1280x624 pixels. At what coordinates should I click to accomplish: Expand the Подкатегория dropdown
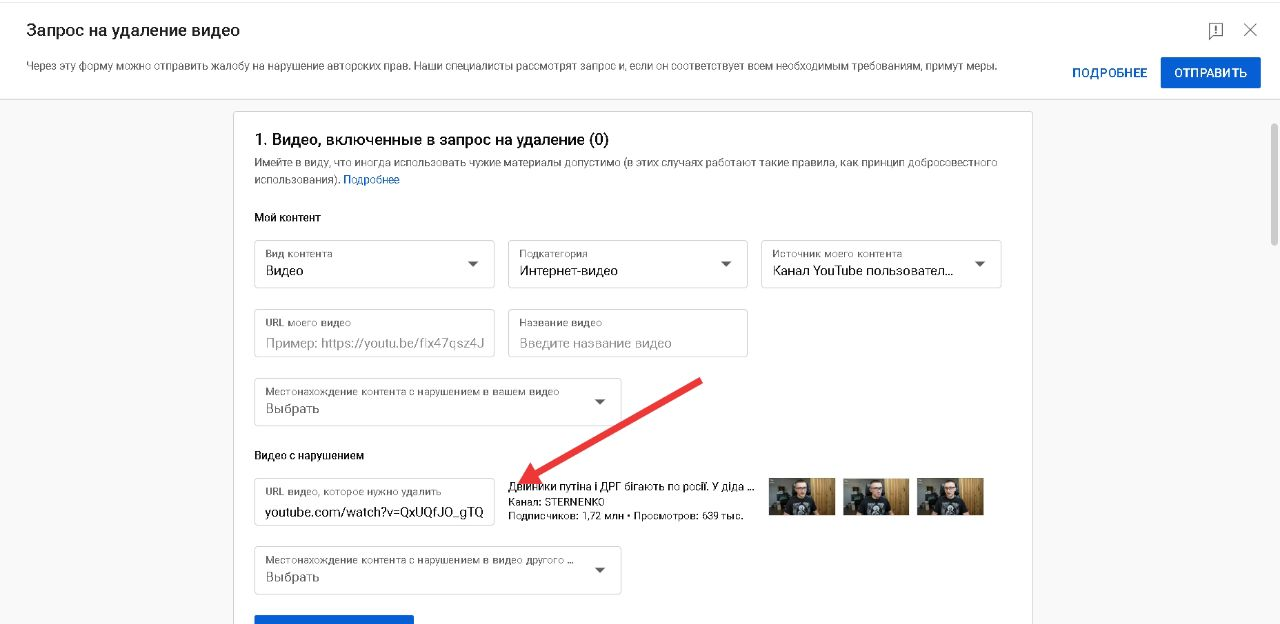(627, 264)
